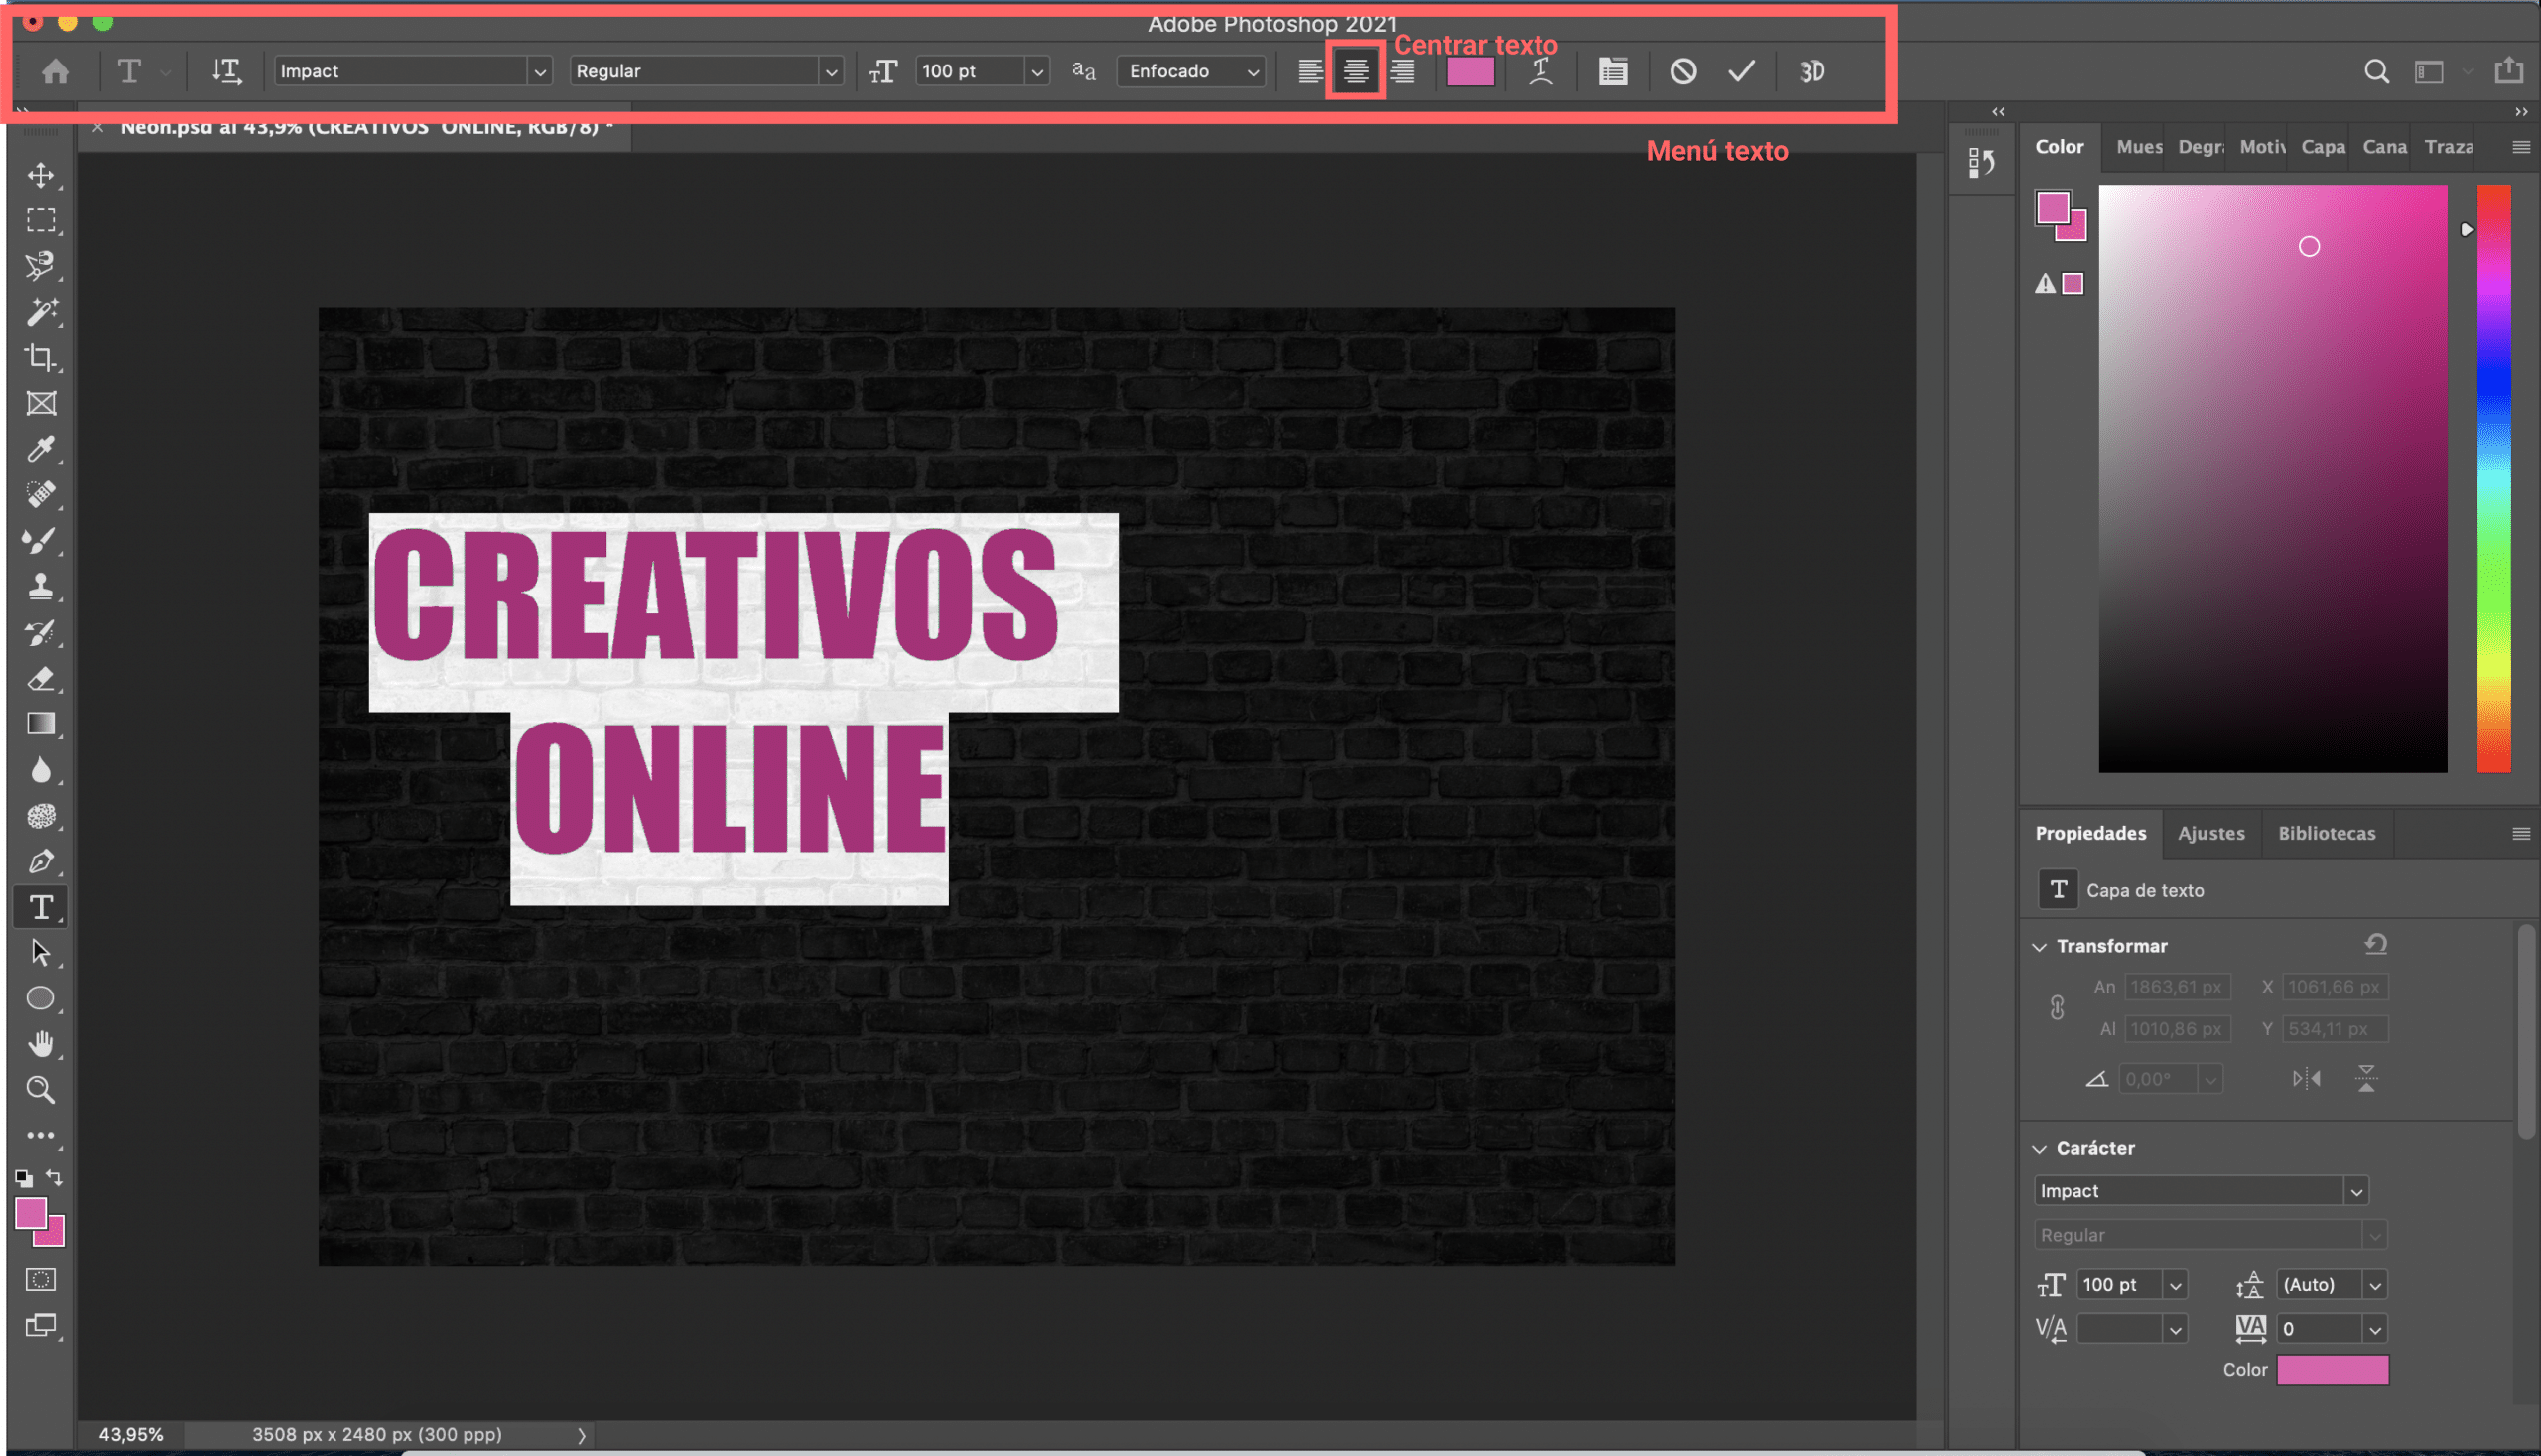Align text right
The height and width of the screenshot is (1456, 2541).
pos(1403,71)
